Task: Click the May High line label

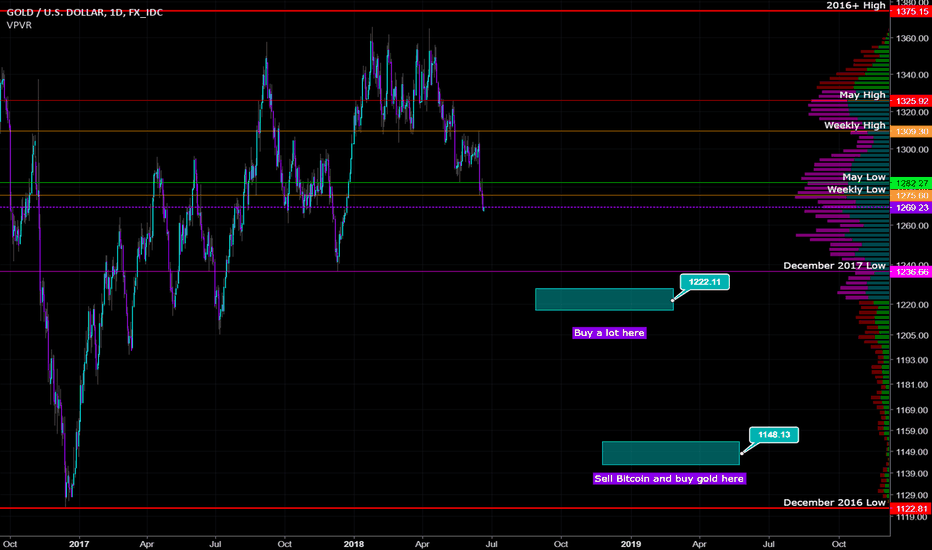Action: 862,95
